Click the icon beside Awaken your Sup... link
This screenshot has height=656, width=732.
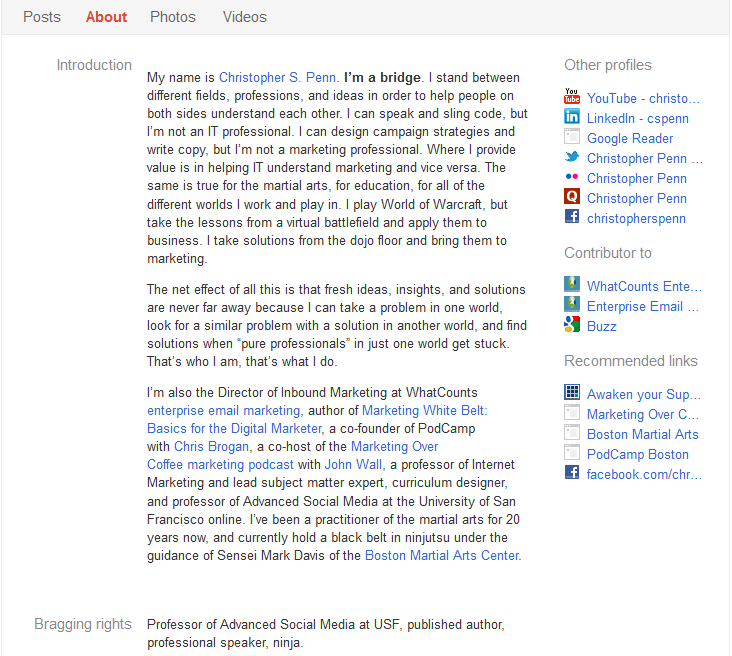pyautogui.click(x=572, y=394)
